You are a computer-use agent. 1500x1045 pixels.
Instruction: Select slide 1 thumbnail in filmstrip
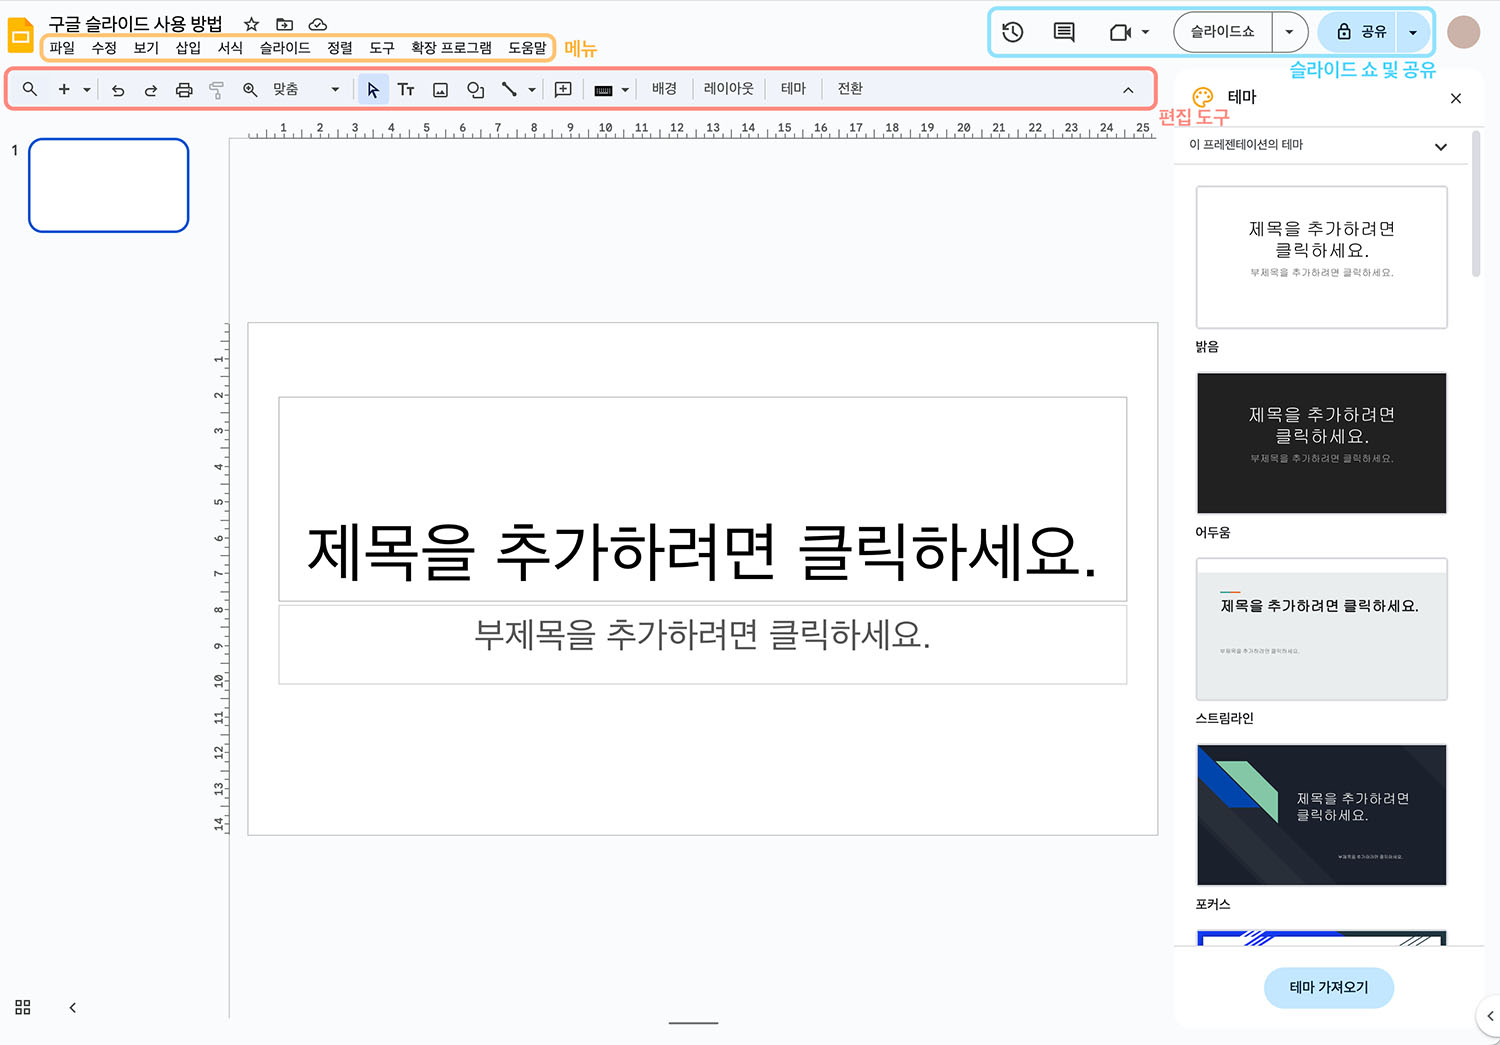[x=109, y=185]
